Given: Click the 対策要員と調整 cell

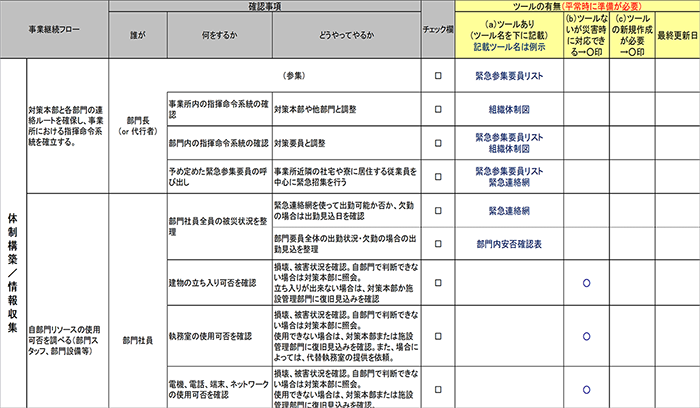Looking at the screenshot, I should click(x=346, y=143).
